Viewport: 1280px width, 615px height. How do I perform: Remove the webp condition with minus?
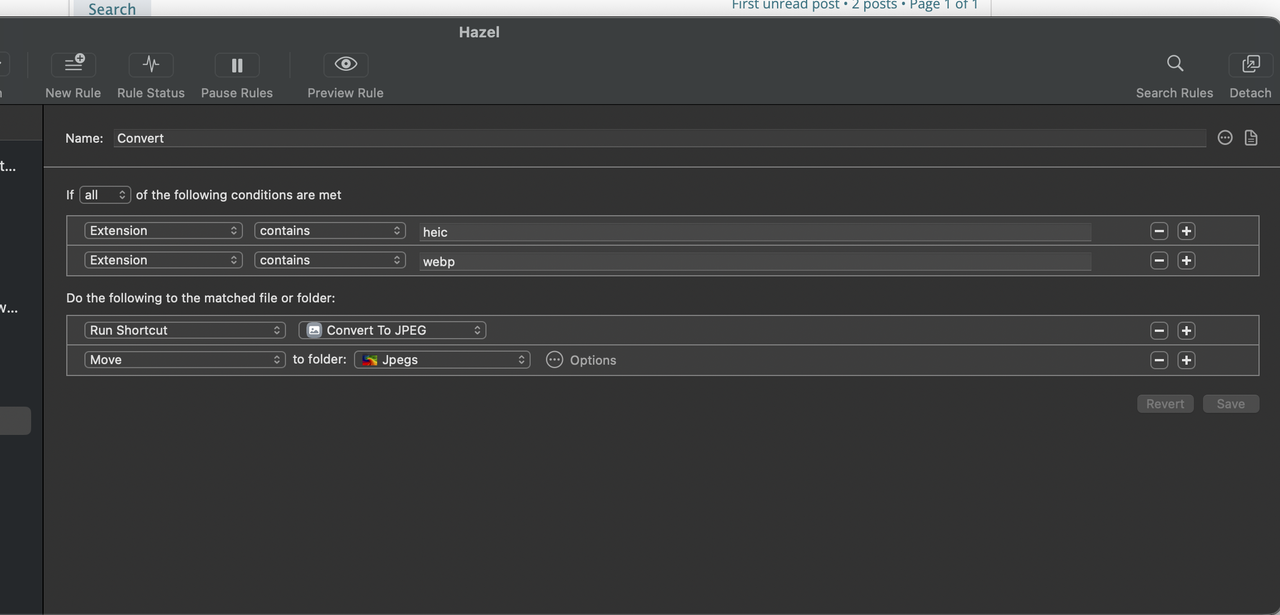[1159, 260]
